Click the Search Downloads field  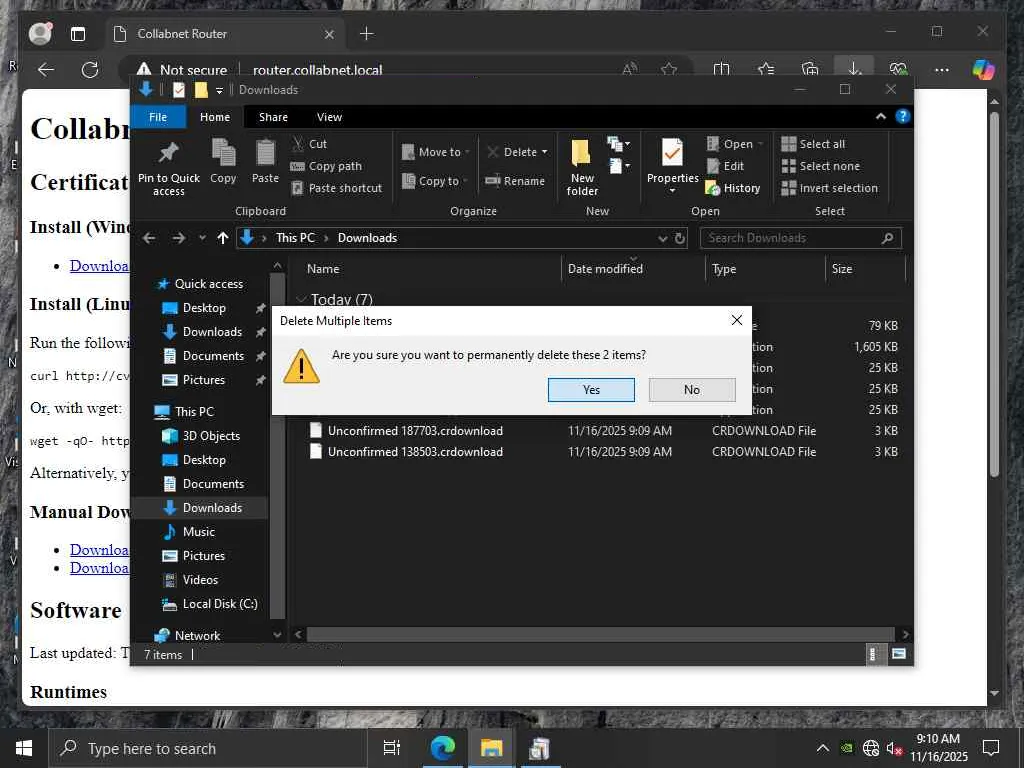tap(801, 238)
